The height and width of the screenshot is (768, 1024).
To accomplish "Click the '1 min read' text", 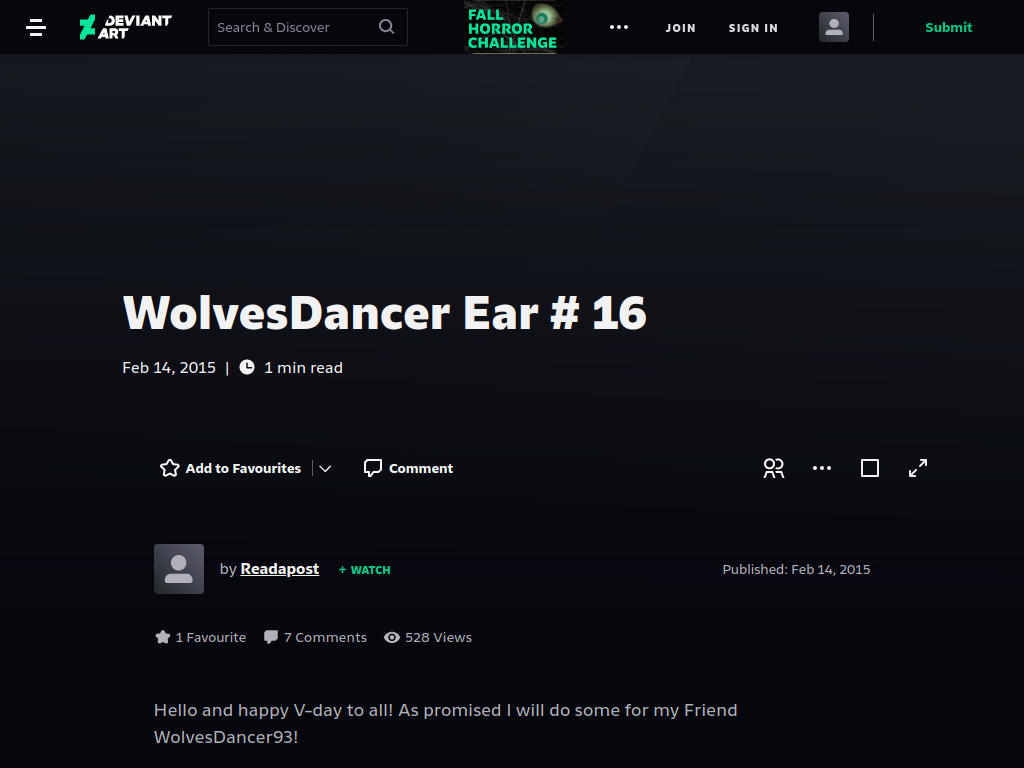I will [303, 368].
